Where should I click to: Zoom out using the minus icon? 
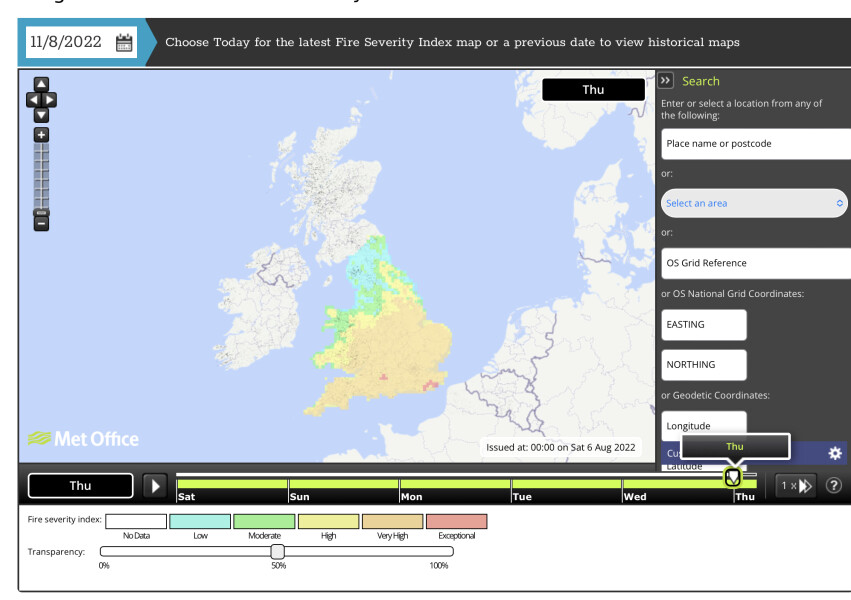[40, 221]
